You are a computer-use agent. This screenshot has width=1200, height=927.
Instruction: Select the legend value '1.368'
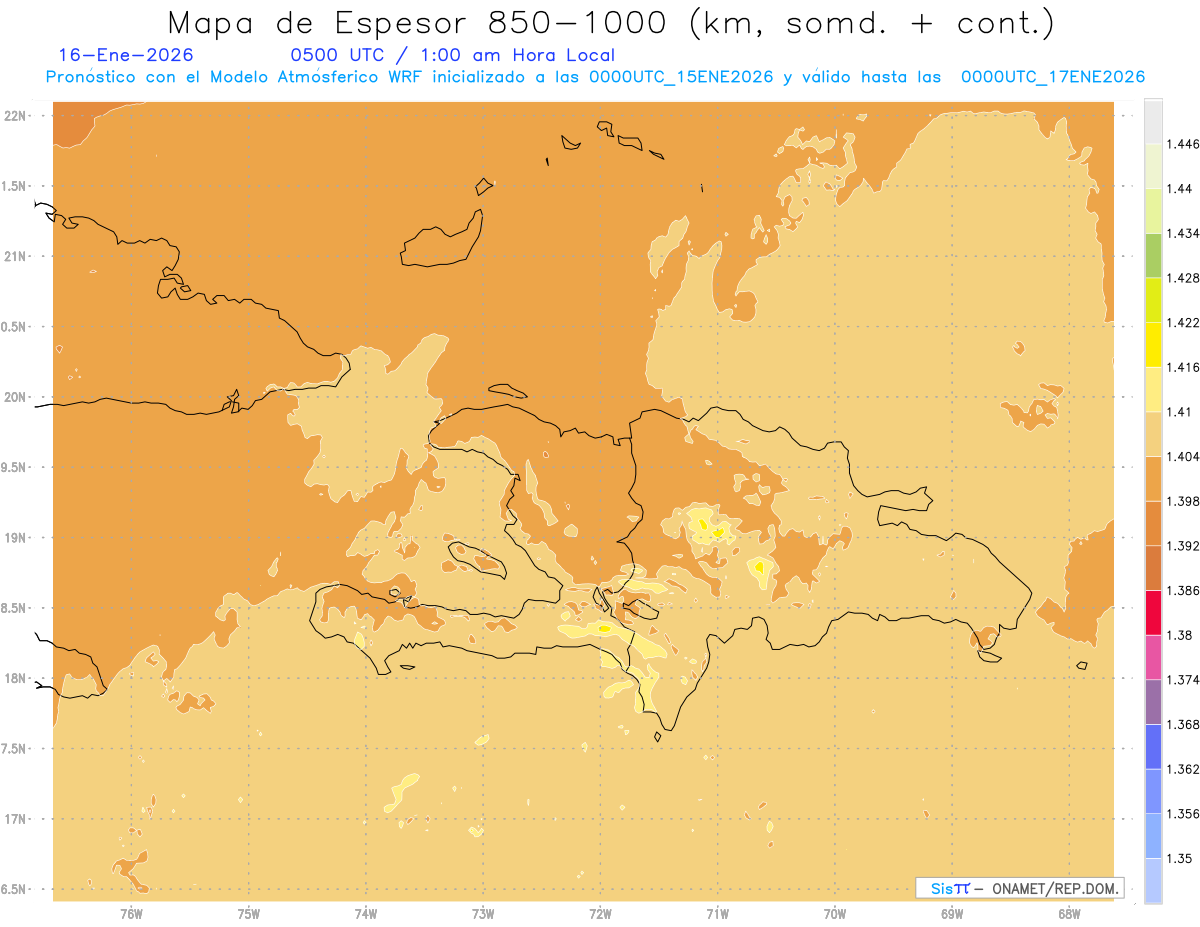coord(1183,724)
